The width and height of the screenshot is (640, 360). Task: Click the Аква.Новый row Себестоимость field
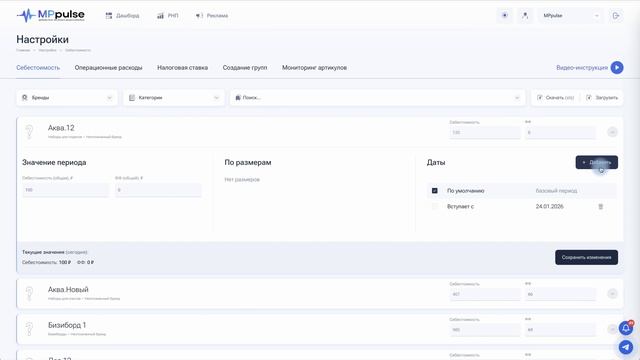click(485, 294)
